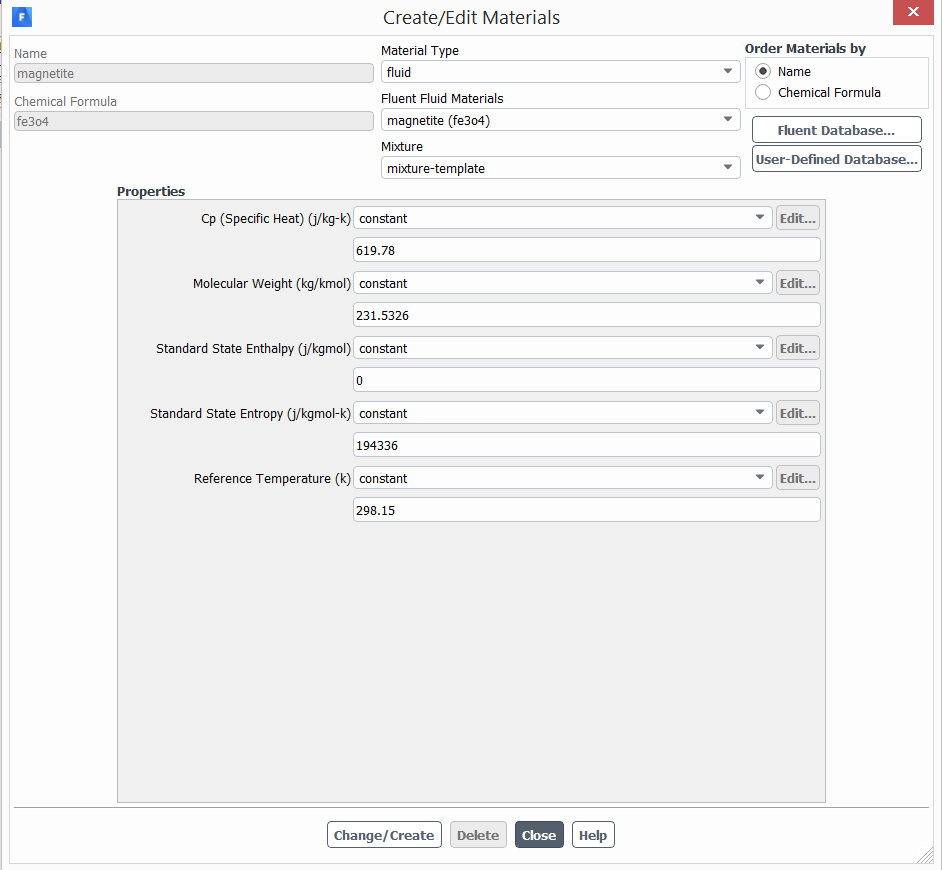Click the molecular weight value field 231.5326
Viewport: 942px width, 870px height.
coord(586,315)
